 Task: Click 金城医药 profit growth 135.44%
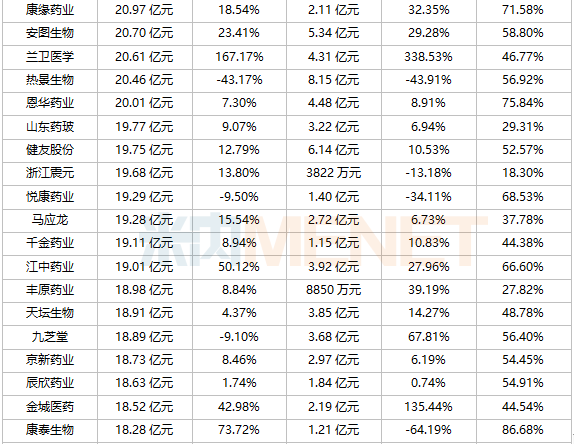(x=428, y=406)
